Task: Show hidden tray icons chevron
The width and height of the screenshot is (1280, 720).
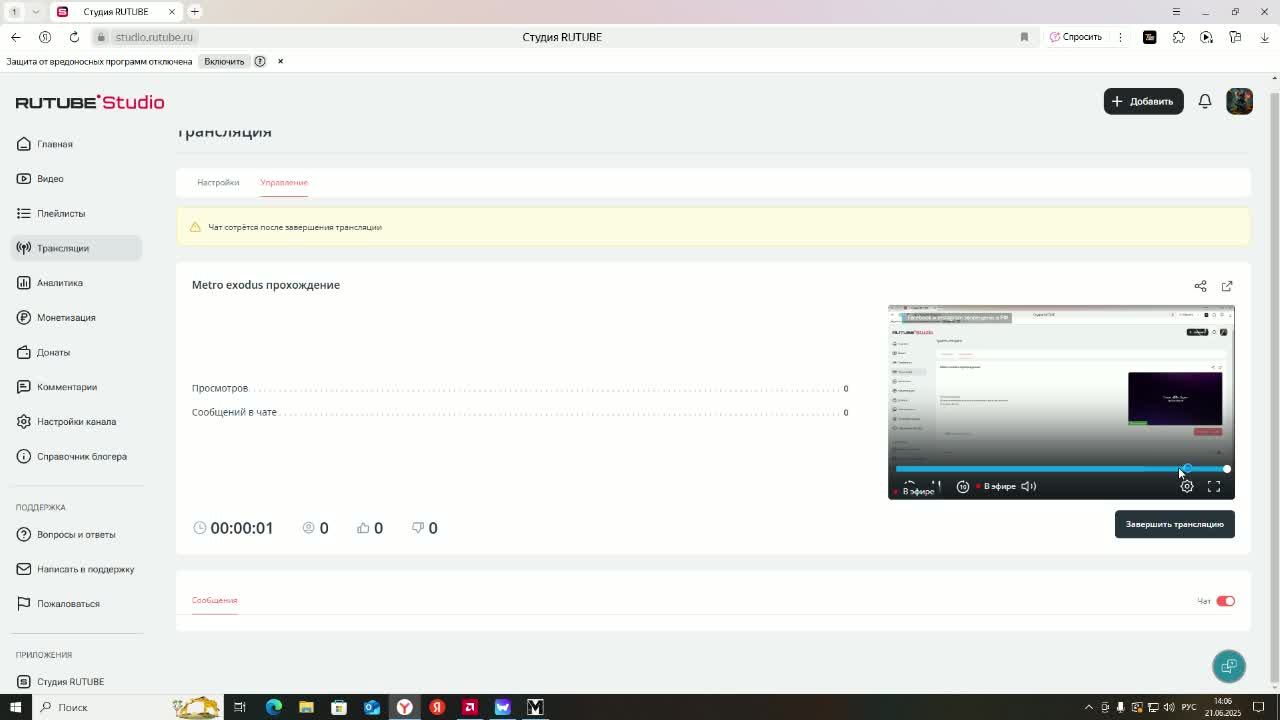Action: 1089,707
